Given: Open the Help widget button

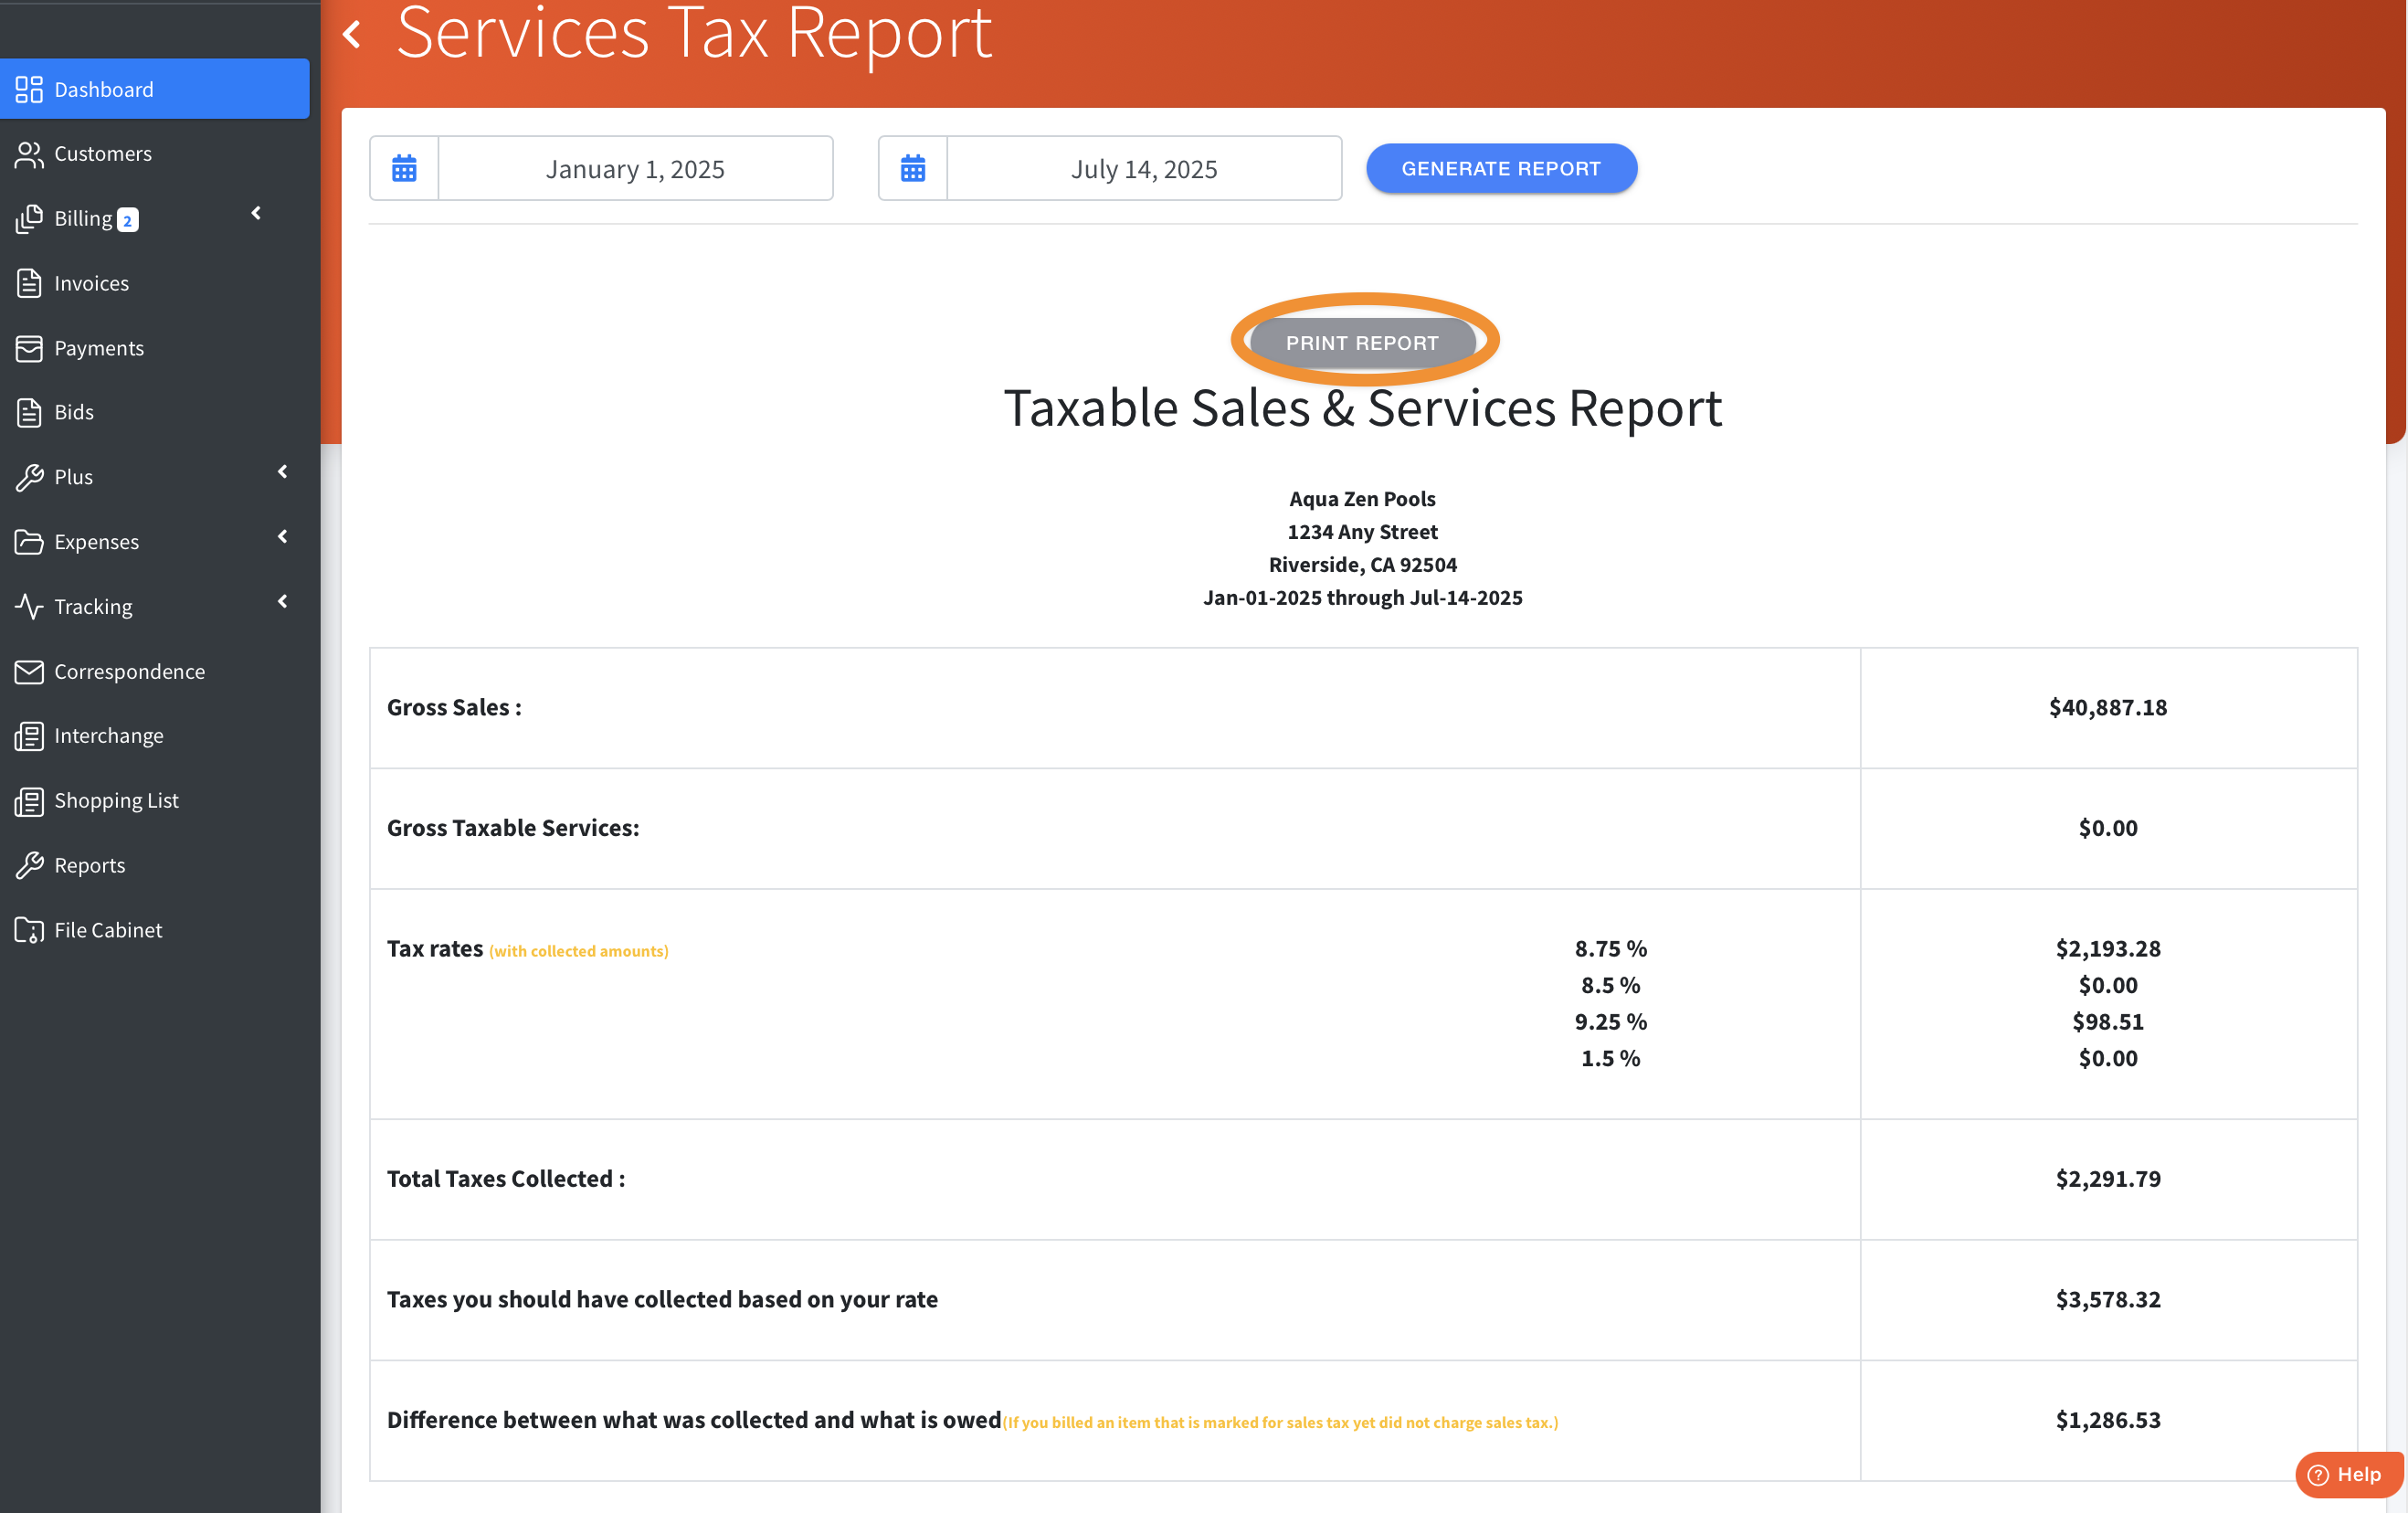Looking at the screenshot, I should click(2348, 1474).
